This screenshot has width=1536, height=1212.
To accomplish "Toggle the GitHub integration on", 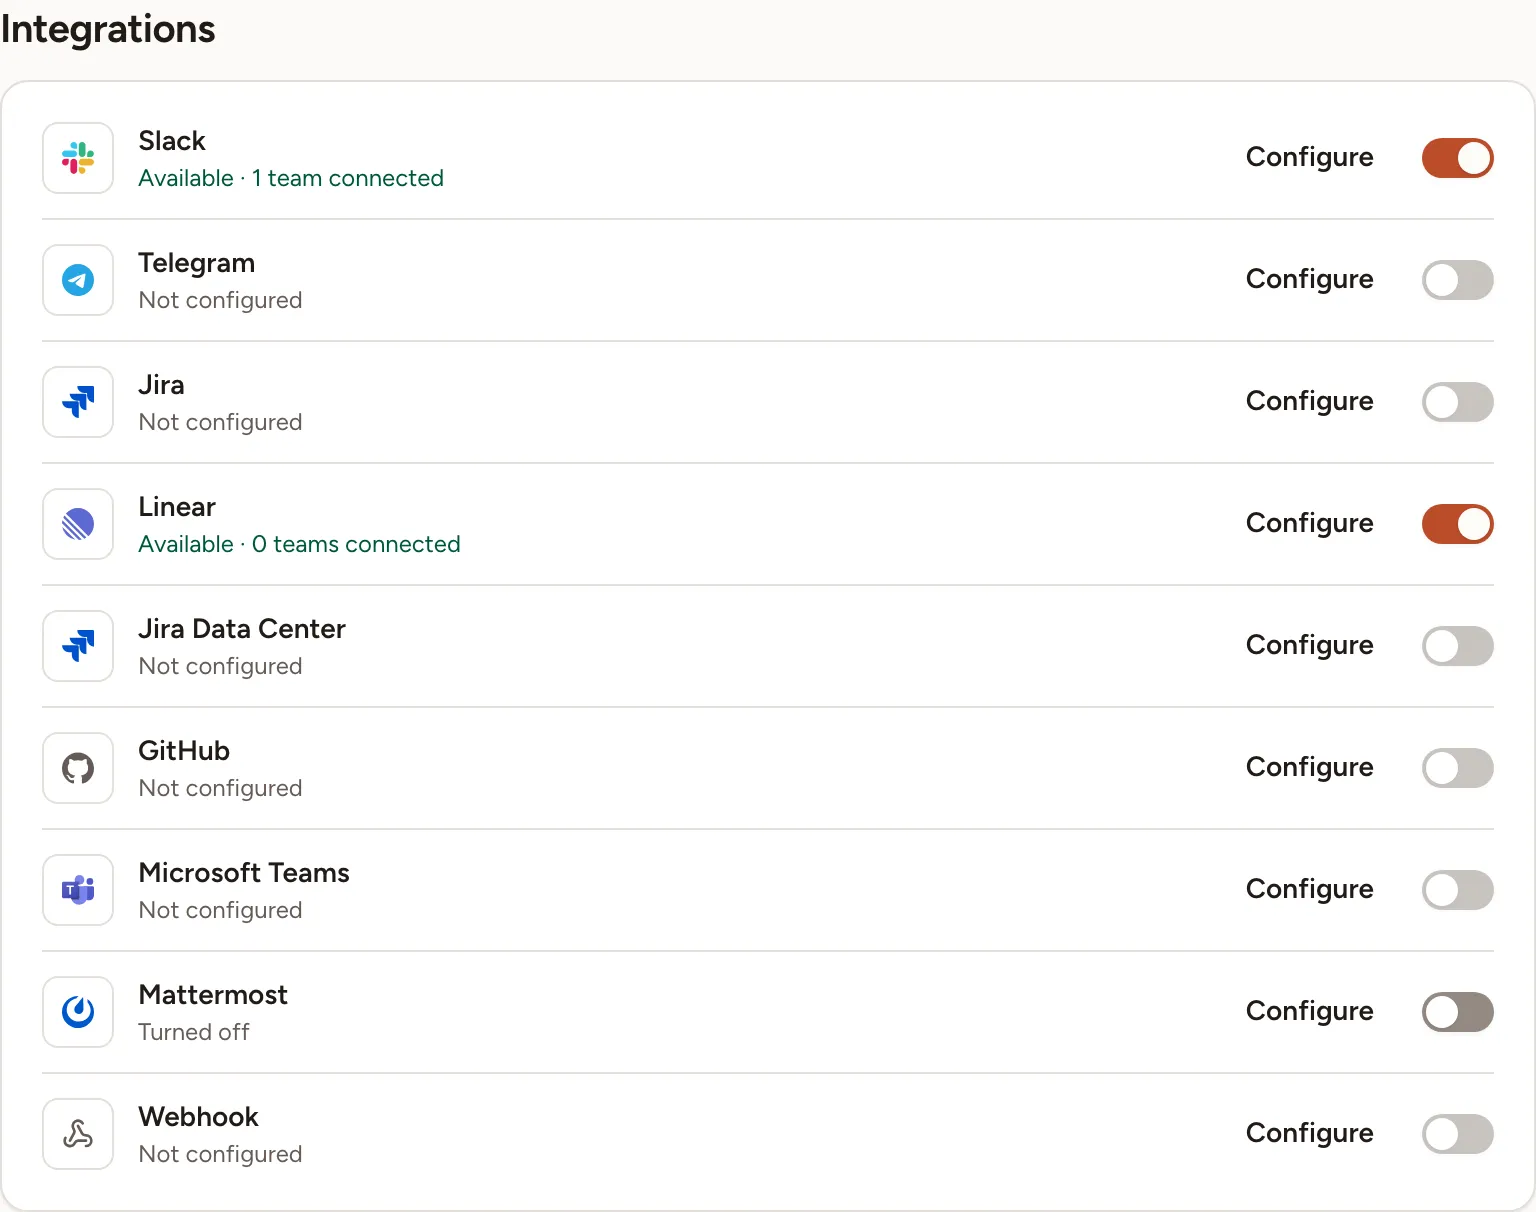I will click(1458, 768).
